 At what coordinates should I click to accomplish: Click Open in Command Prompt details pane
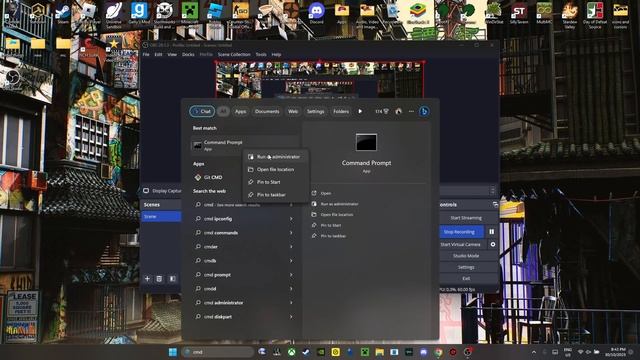tap(326, 193)
